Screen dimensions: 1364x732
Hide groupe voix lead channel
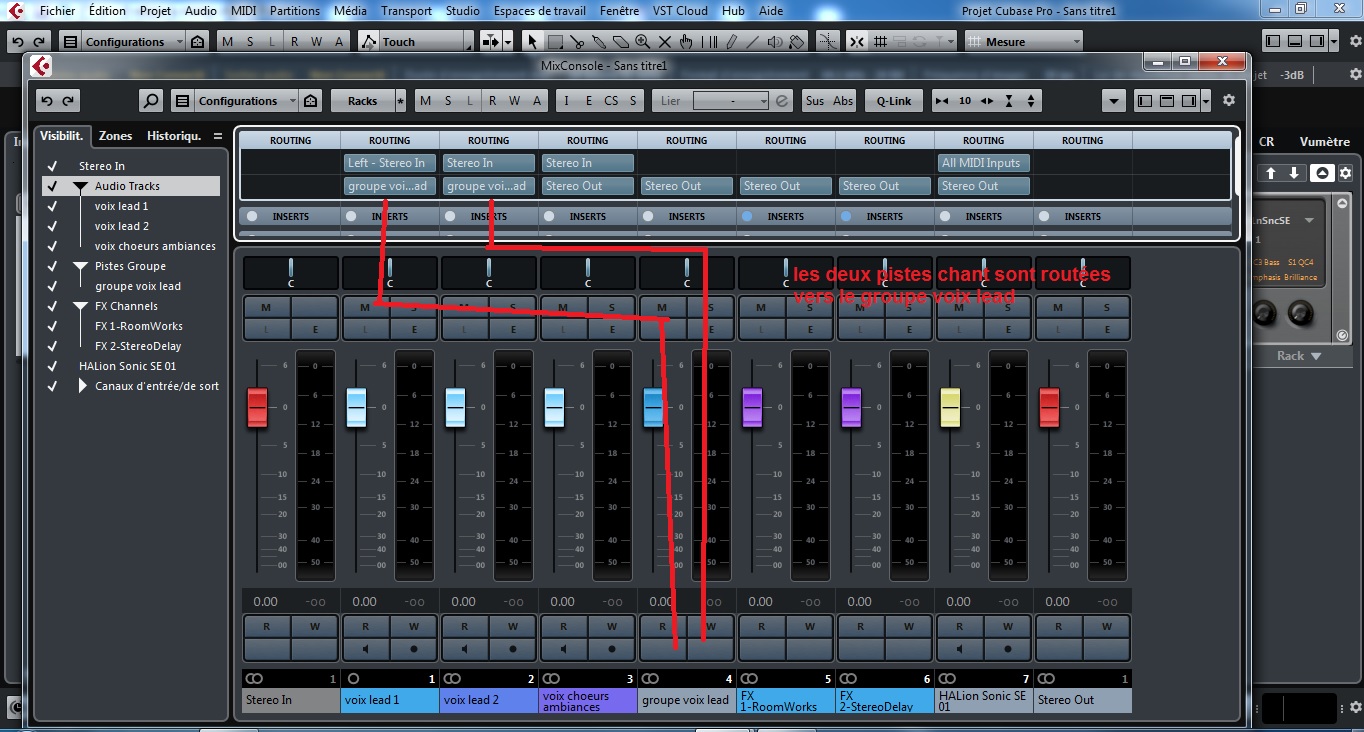(52, 286)
